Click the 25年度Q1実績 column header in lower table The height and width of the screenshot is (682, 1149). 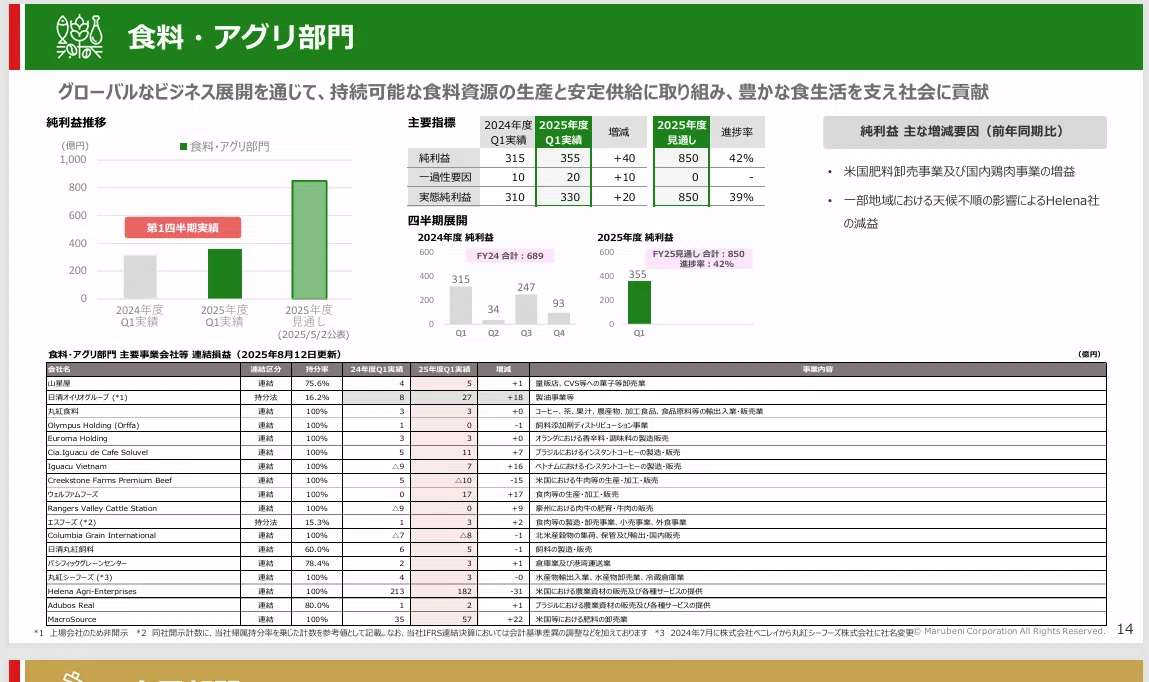[444, 369]
